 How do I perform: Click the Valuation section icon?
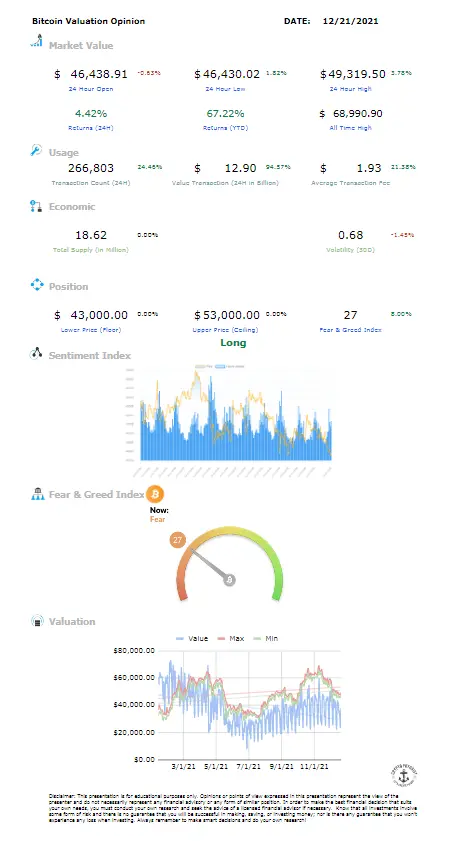(x=36, y=621)
